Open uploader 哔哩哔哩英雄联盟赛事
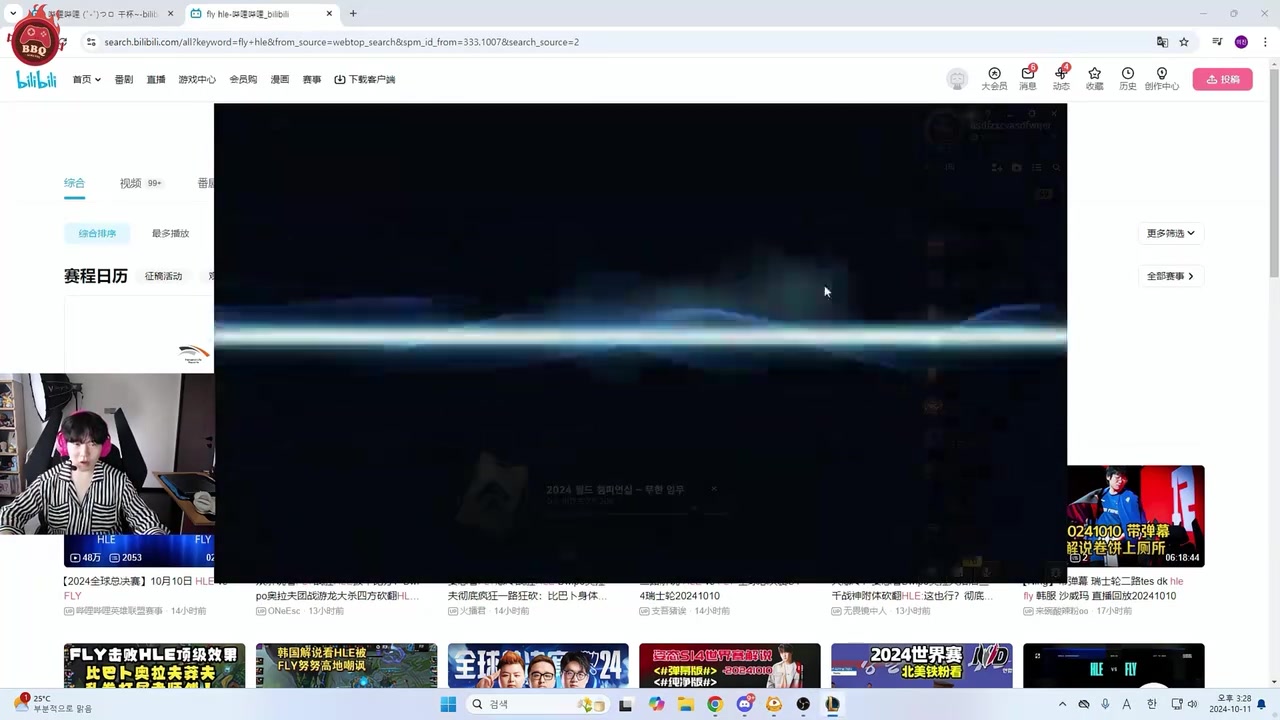This screenshot has width=1280, height=720. (x=114, y=610)
